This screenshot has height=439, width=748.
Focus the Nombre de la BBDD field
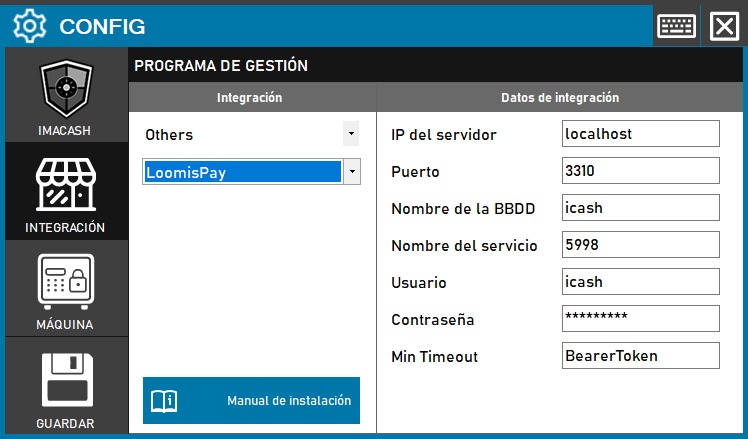641,208
